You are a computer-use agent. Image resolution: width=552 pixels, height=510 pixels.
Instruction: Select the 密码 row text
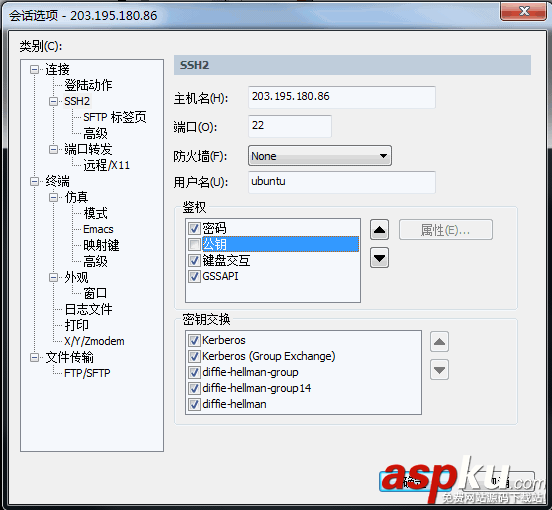pos(214,228)
